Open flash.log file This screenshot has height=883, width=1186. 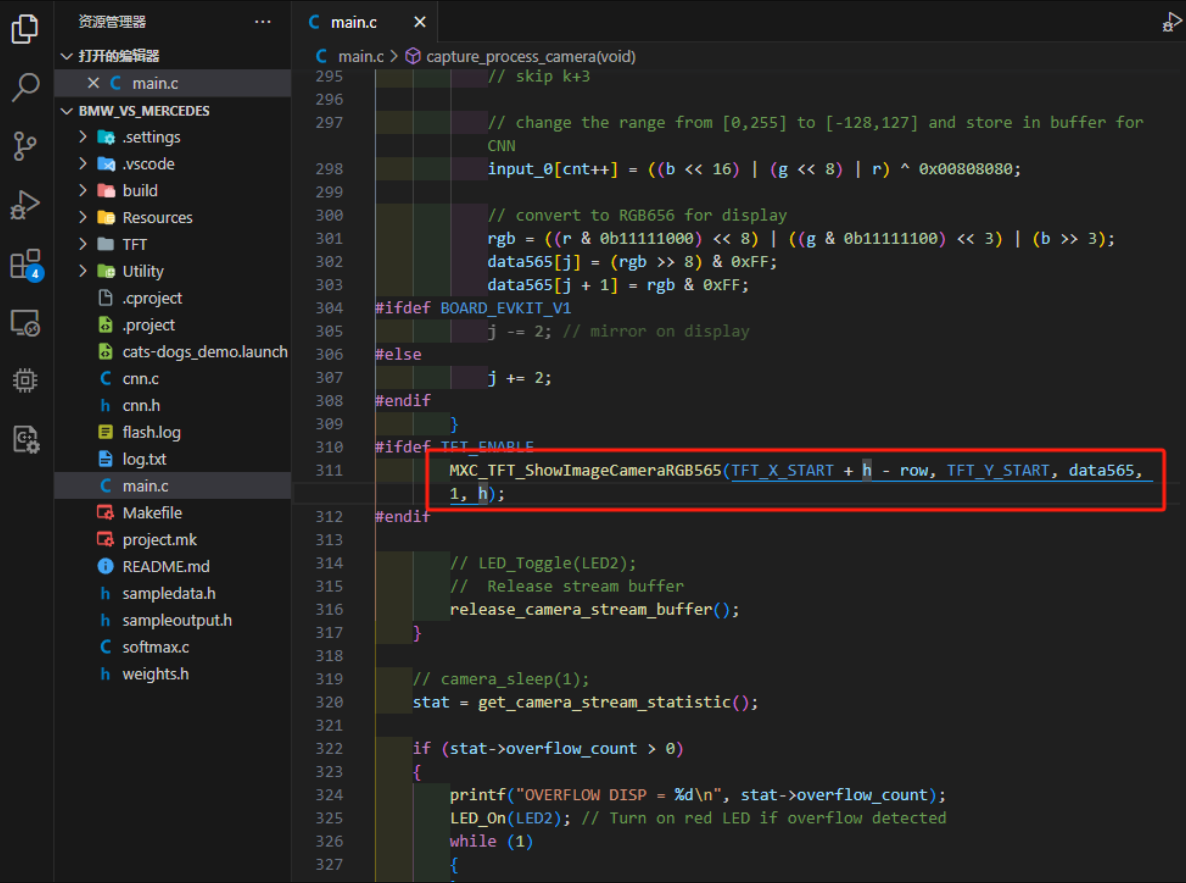coord(151,433)
